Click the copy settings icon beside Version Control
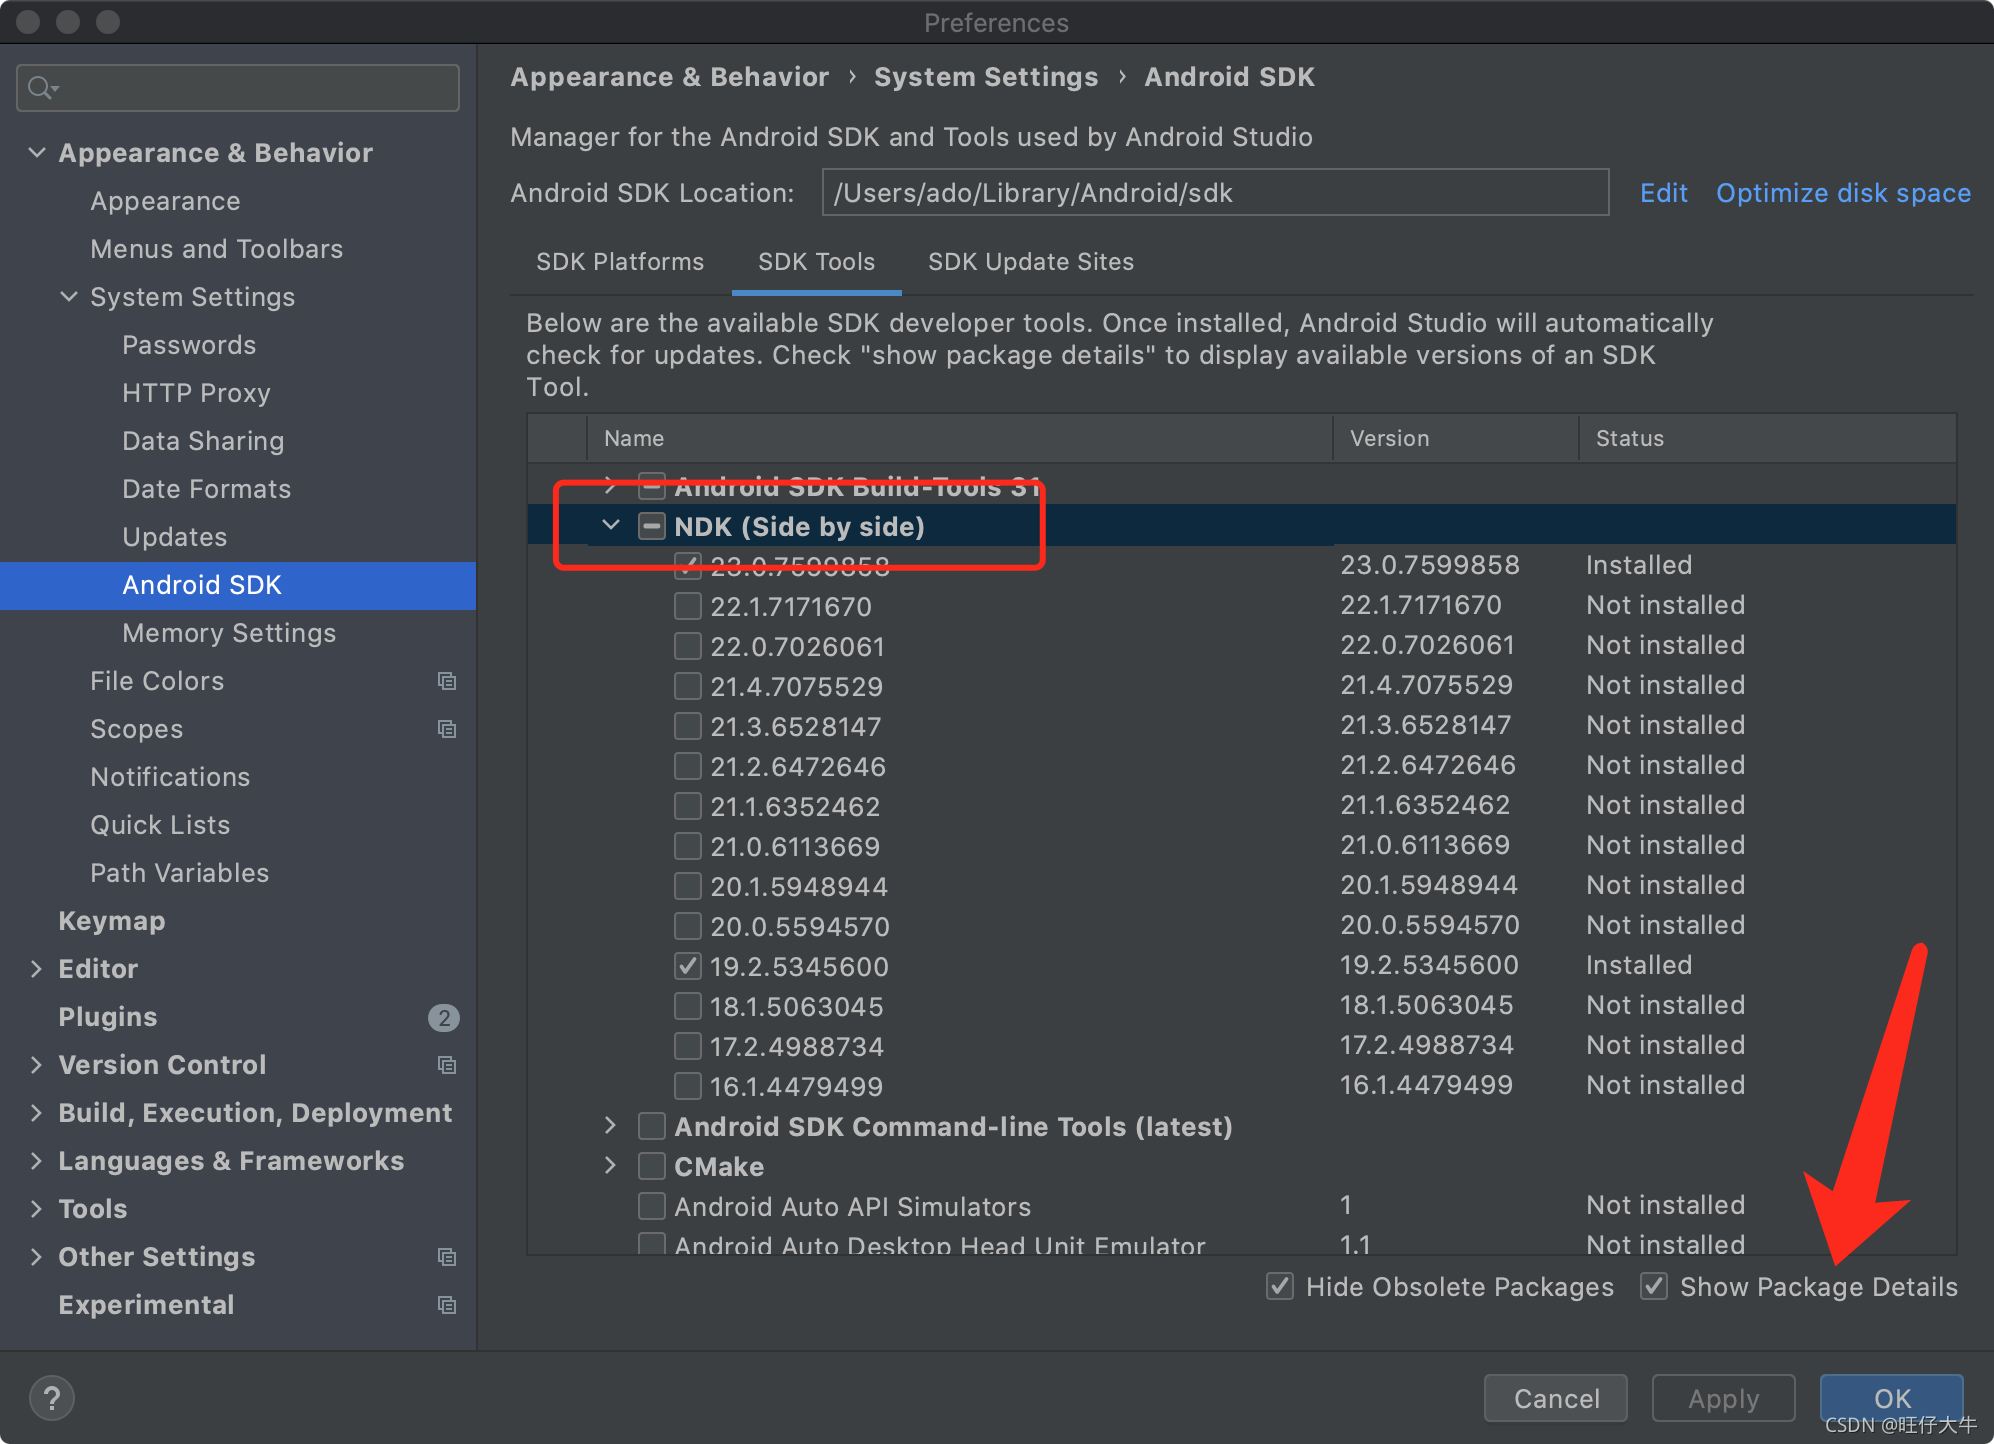The image size is (1994, 1444). 447,1065
